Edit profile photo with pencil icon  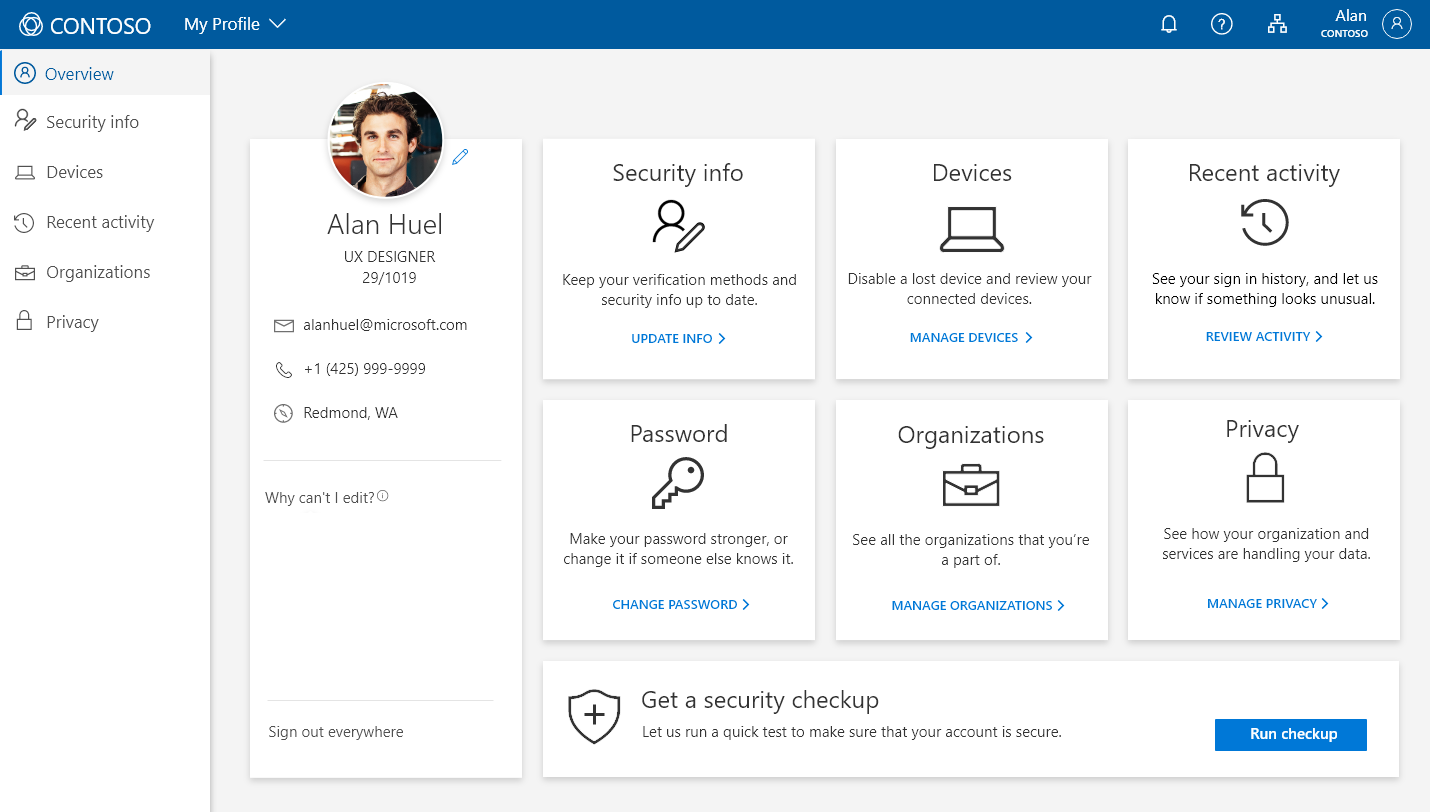[460, 157]
